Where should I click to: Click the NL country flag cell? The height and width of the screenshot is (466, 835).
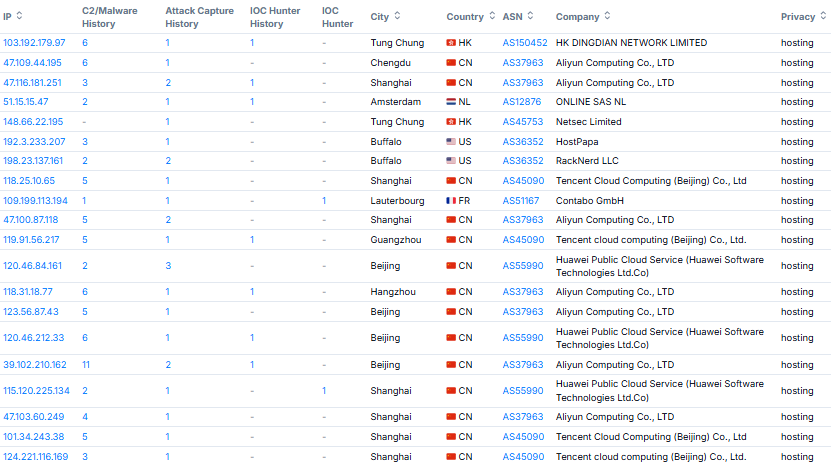[458, 102]
